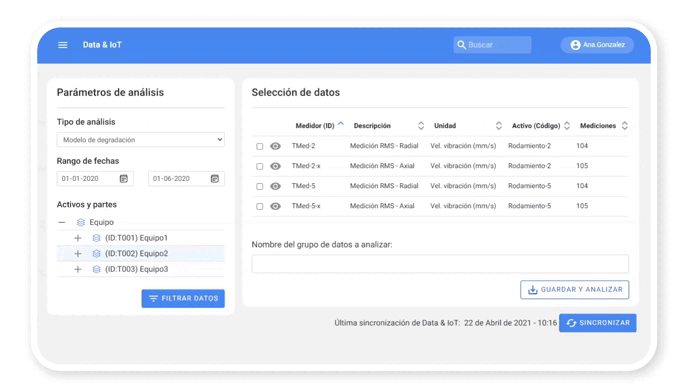Click the Ana.Gonzalez user avatar icon
686x392 pixels.
(x=575, y=45)
